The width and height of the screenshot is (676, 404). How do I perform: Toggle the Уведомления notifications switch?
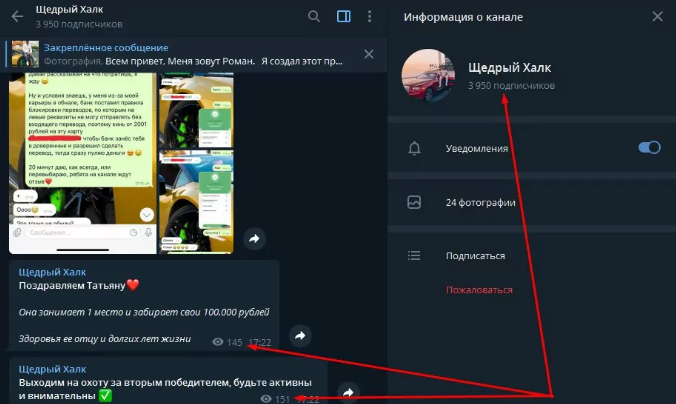(649, 148)
